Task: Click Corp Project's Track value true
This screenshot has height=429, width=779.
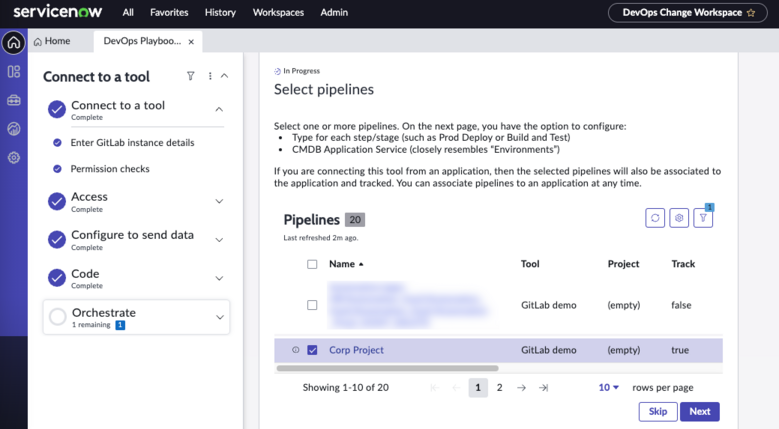Action: coord(680,350)
